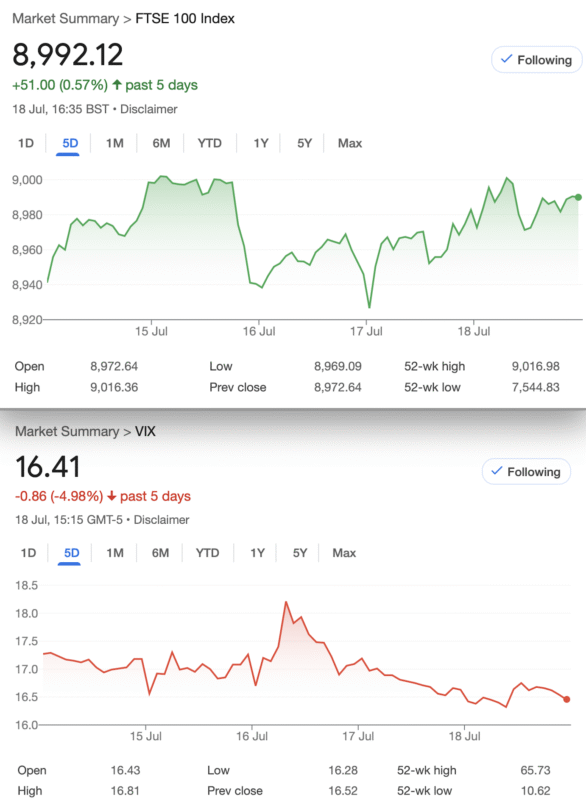The height and width of the screenshot is (800, 586).
Task: Click VIX Low value 16.28
Action: 343,770
